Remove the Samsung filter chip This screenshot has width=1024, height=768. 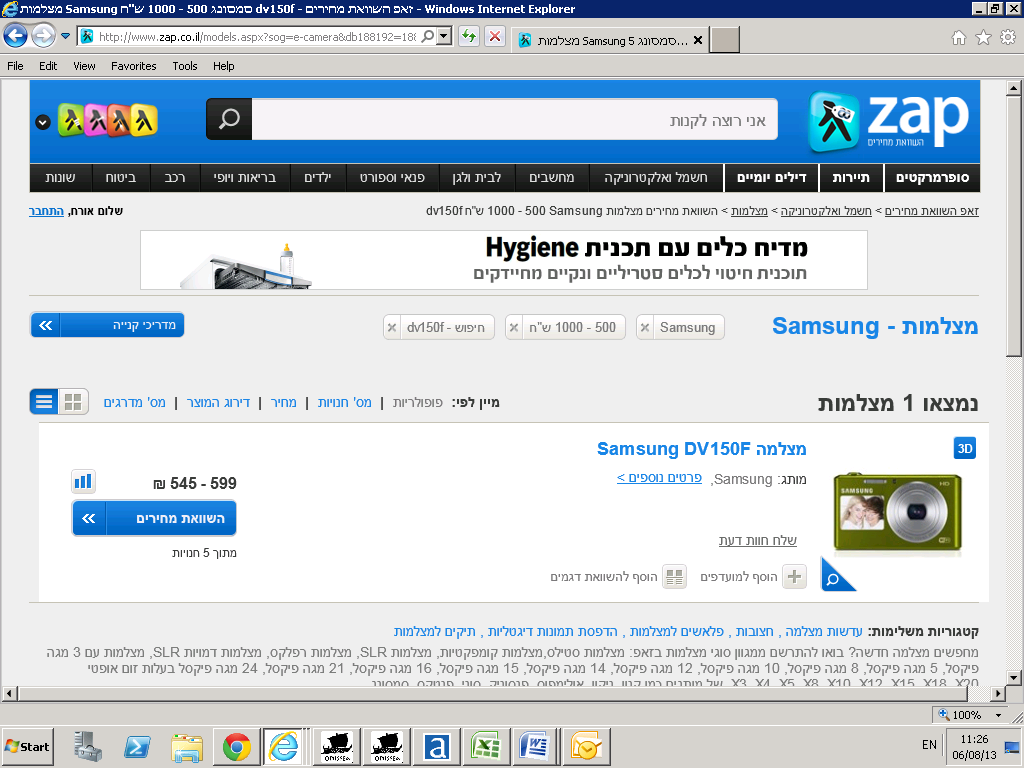(x=645, y=327)
